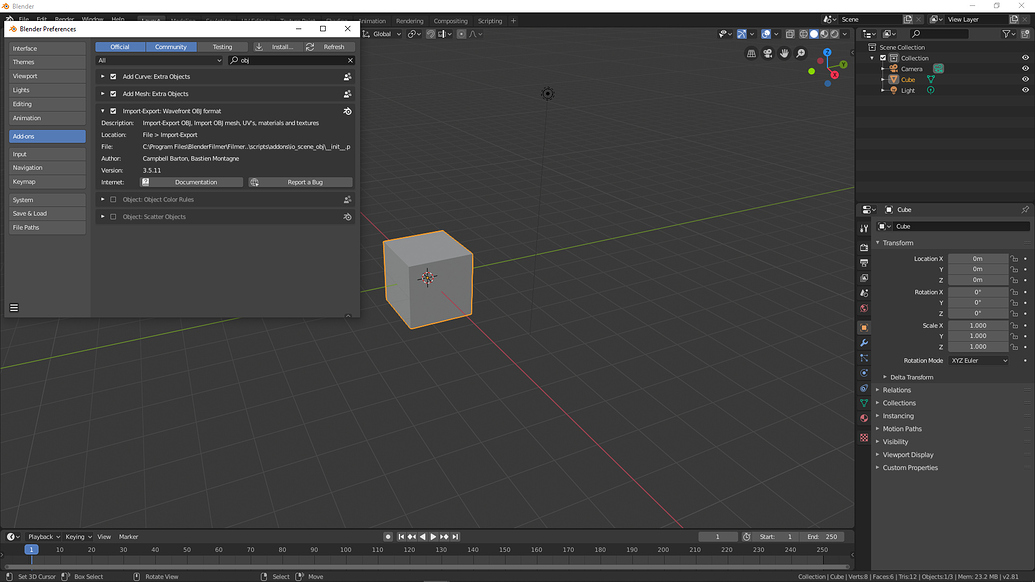
Task: Disable the Import-Export Wavefront OBJ addon checkbox
Action: [x=113, y=111]
